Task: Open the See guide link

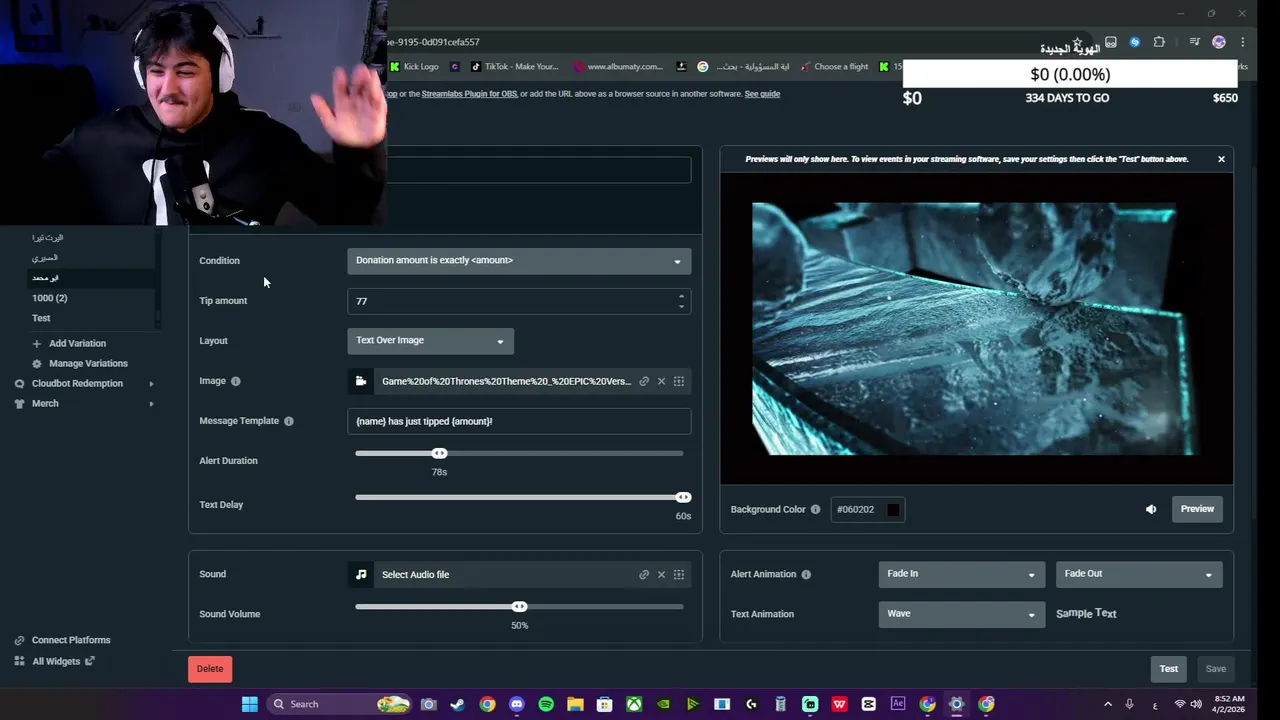Action: click(x=762, y=94)
